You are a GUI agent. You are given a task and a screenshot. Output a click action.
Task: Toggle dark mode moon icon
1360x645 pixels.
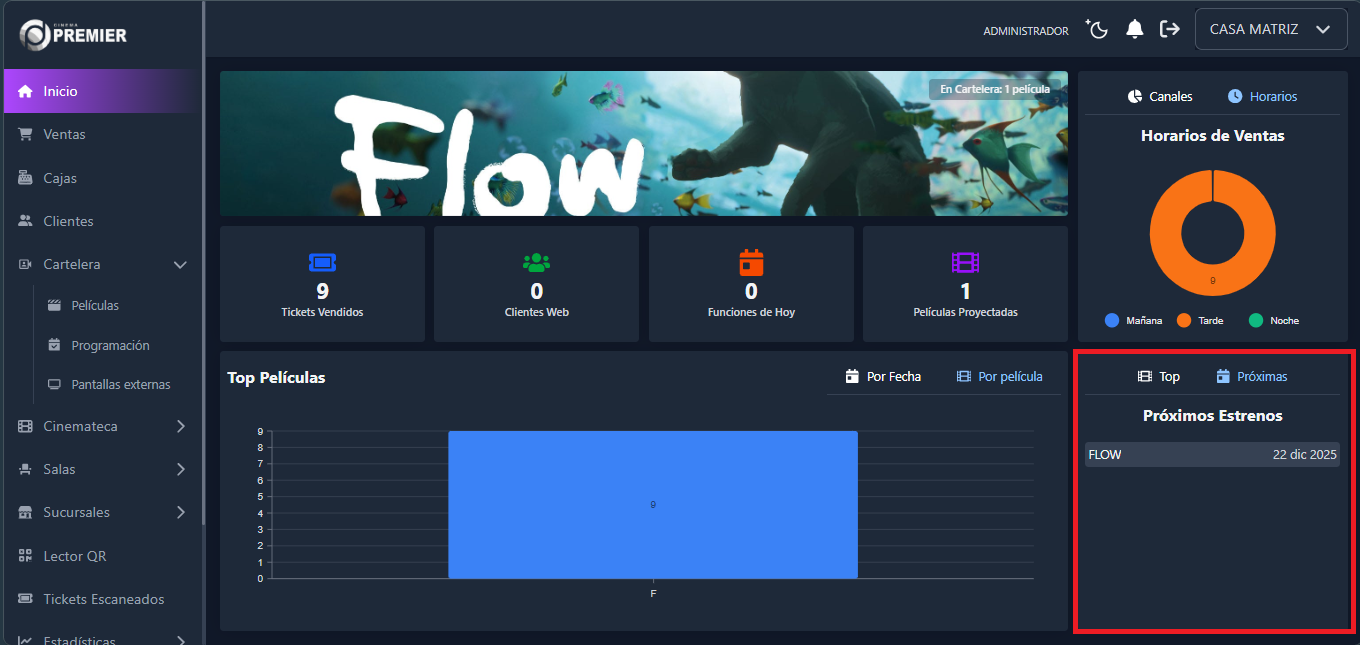[1098, 30]
